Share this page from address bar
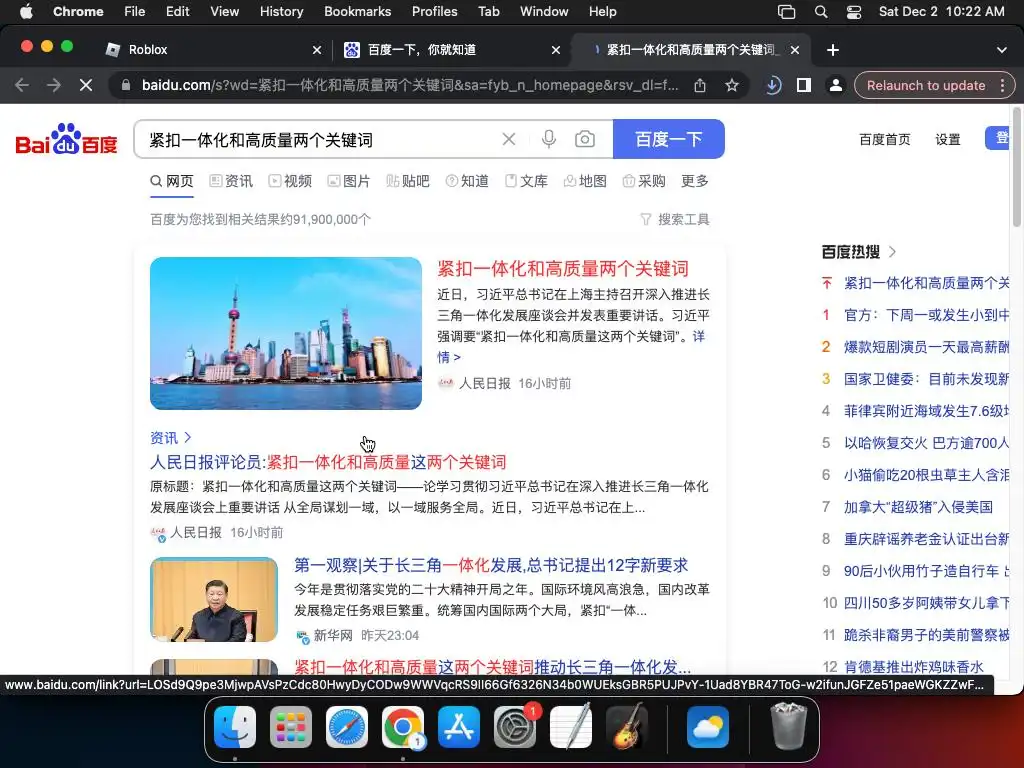The image size is (1024, 768). pyautogui.click(x=700, y=86)
